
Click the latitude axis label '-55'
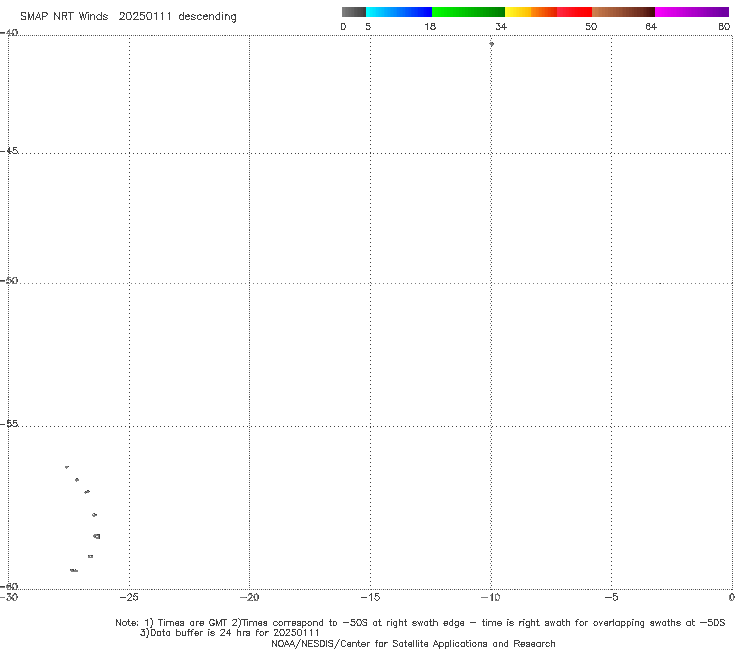pyautogui.click(x=9, y=424)
